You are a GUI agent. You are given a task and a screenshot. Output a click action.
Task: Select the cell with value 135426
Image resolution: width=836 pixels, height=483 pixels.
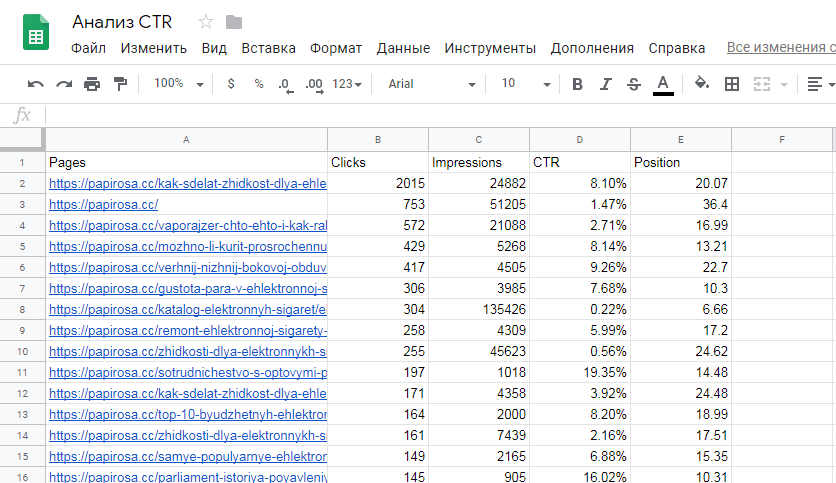[479, 310]
